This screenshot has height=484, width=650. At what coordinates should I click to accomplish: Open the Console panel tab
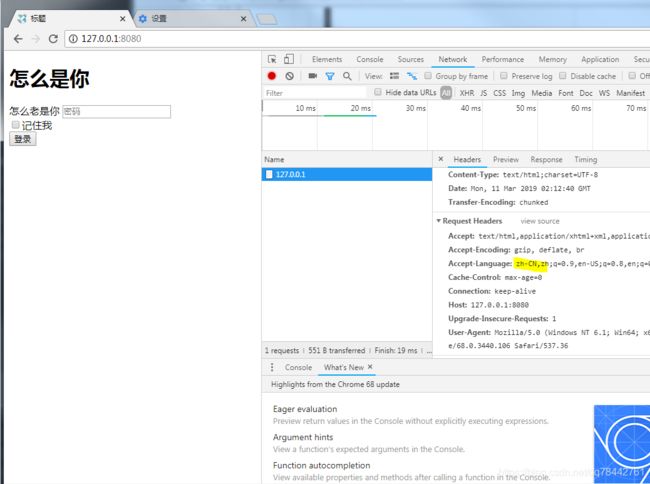pyautogui.click(x=370, y=59)
